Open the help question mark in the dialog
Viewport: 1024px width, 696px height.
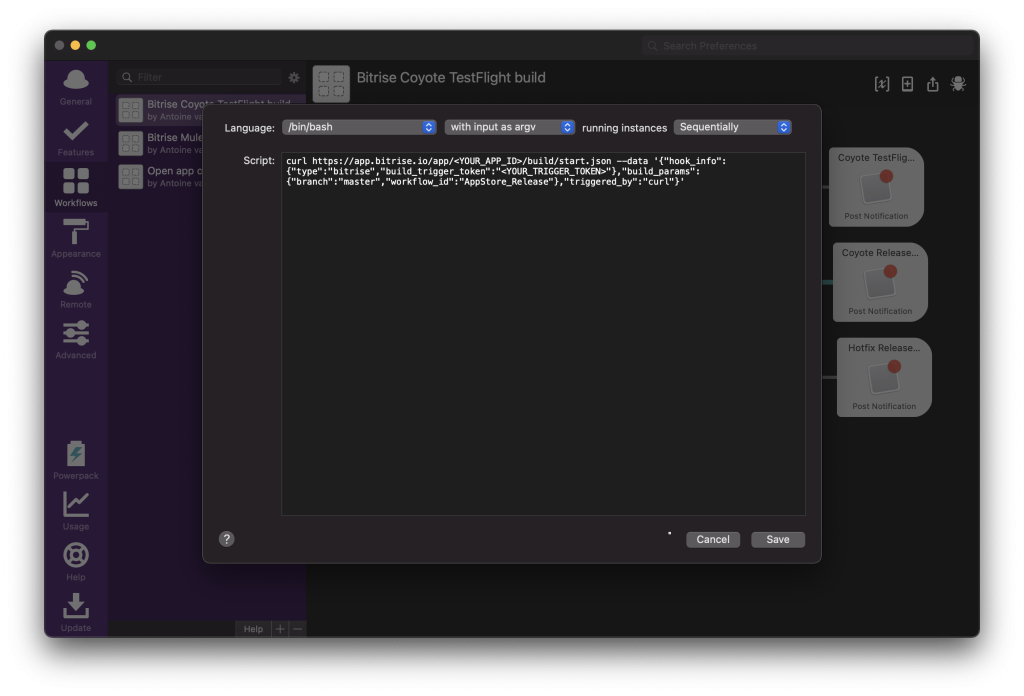pyautogui.click(x=226, y=539)
